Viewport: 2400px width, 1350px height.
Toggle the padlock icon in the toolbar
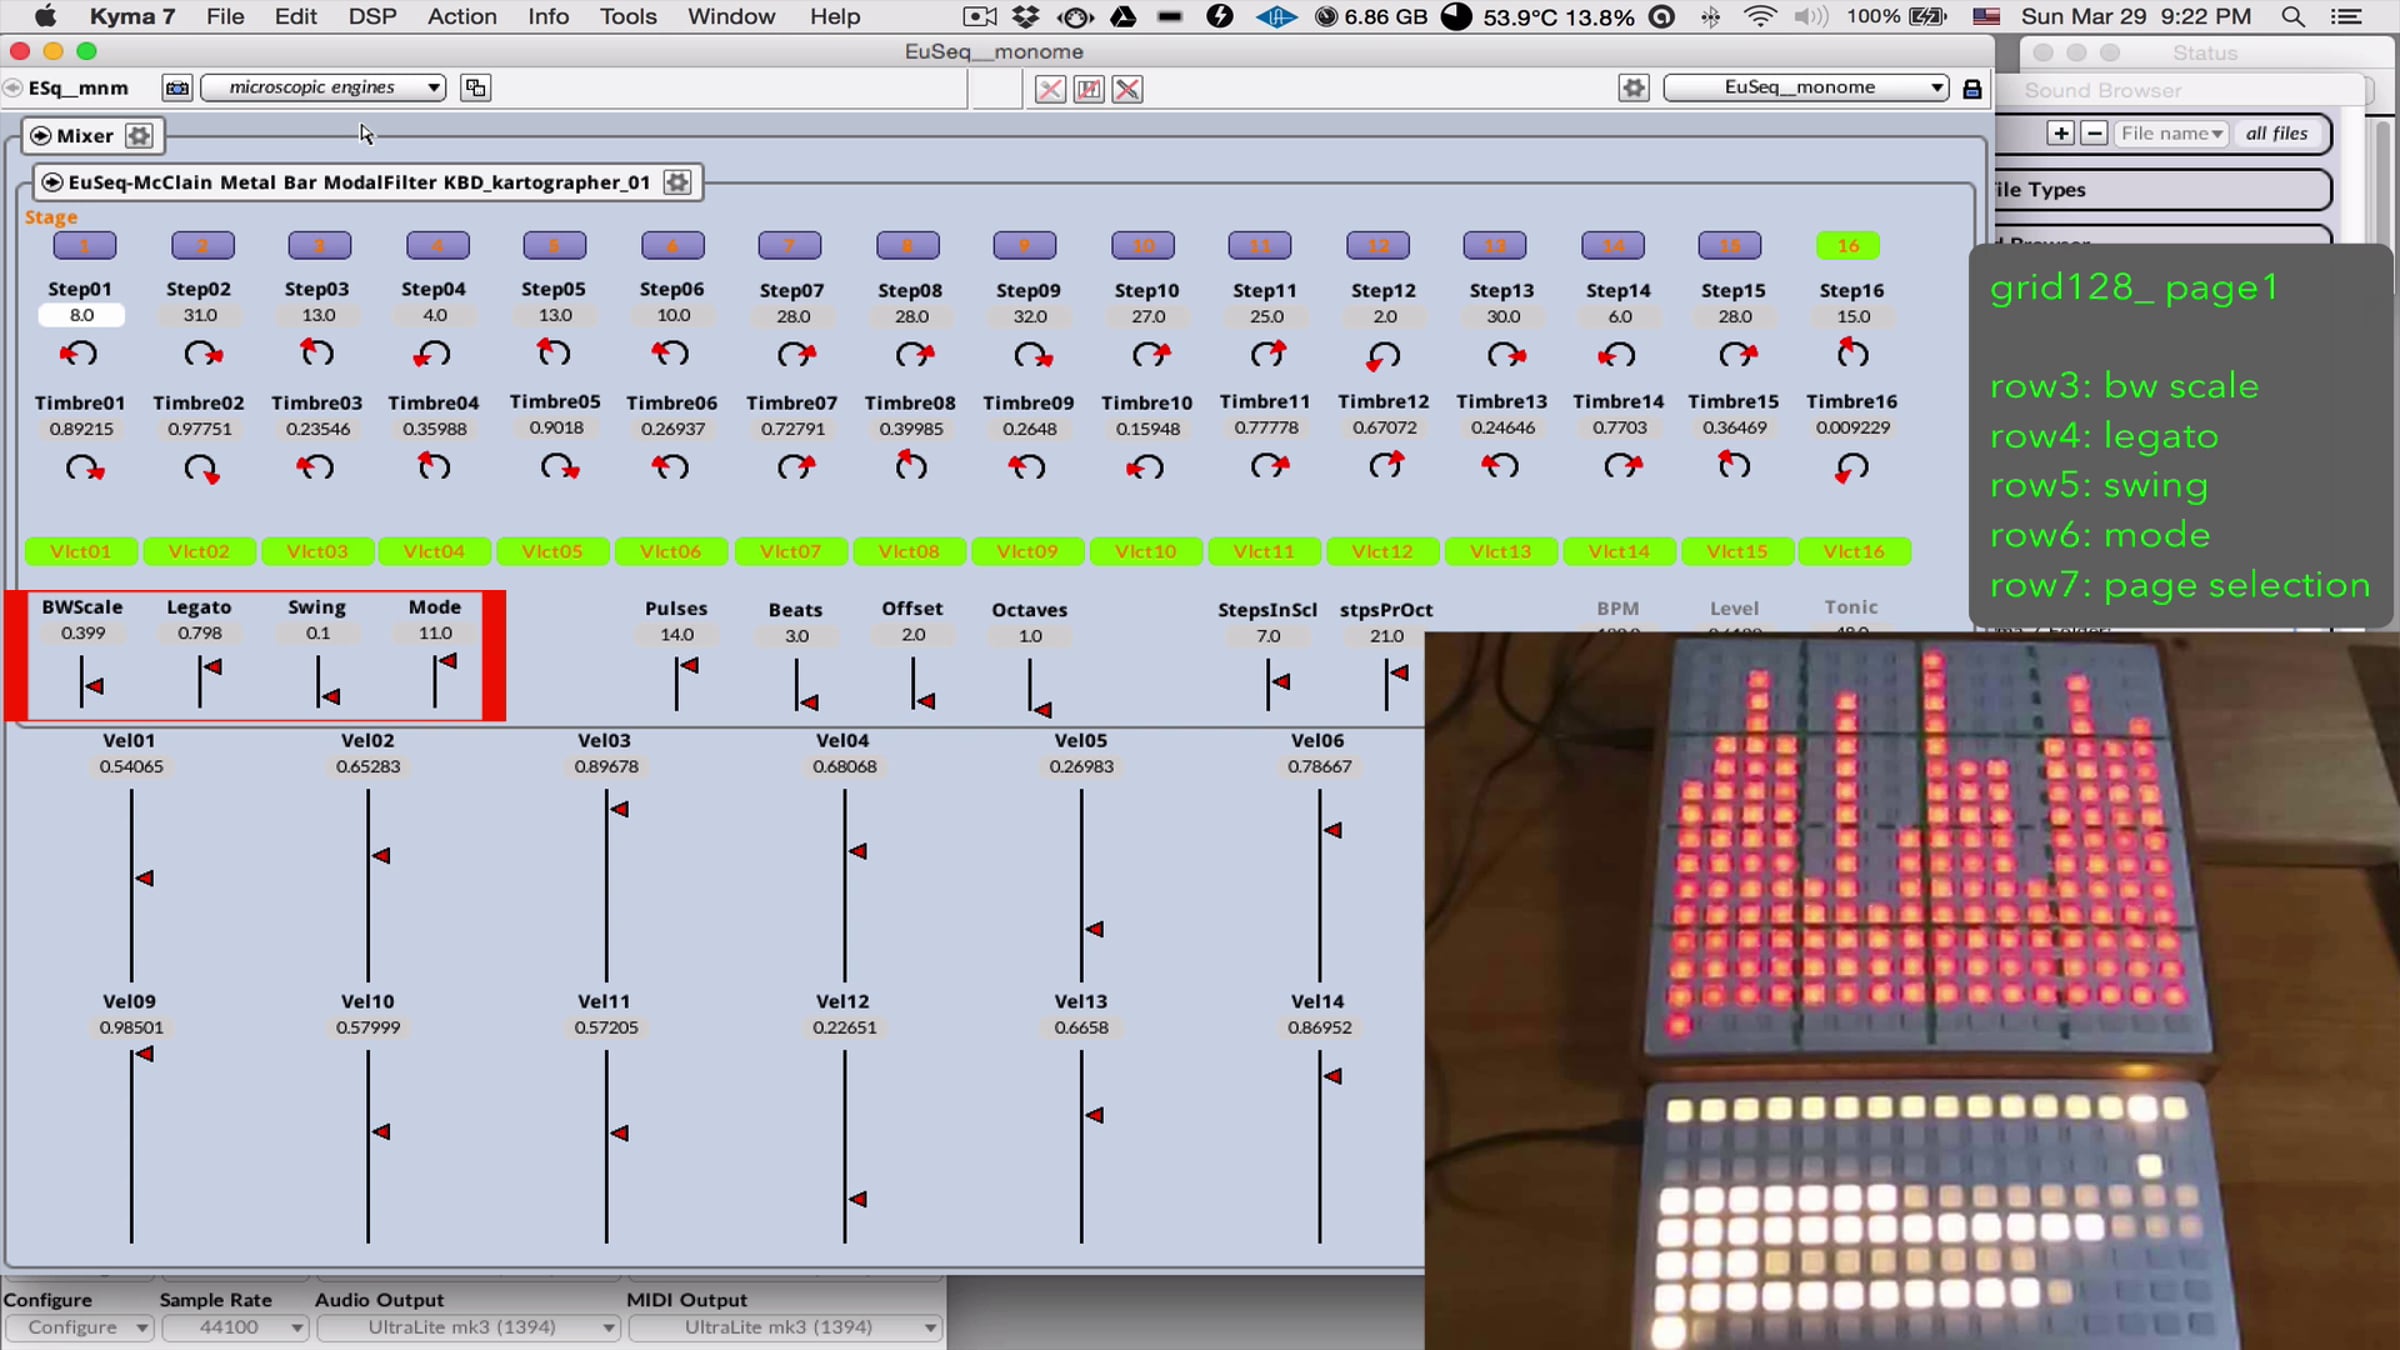point(1971,89)
